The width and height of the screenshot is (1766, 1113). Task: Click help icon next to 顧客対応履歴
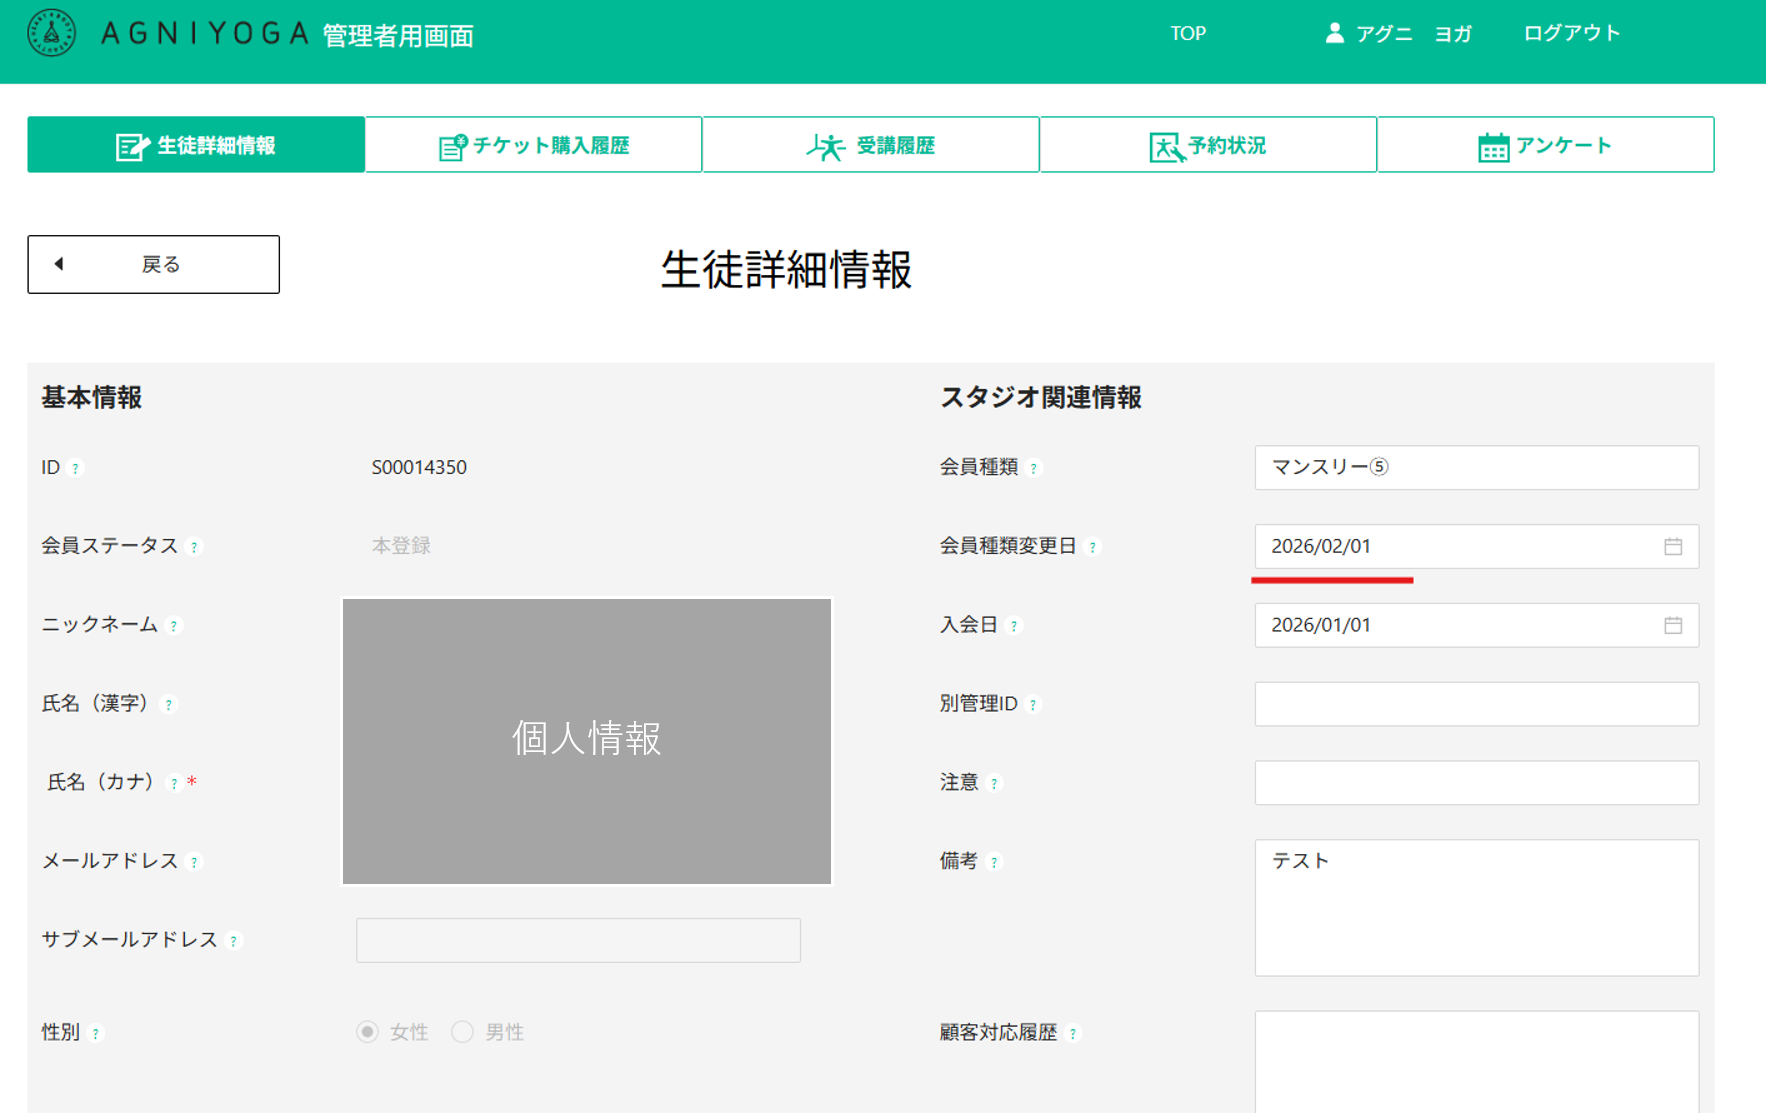tap(1073, 1034)
